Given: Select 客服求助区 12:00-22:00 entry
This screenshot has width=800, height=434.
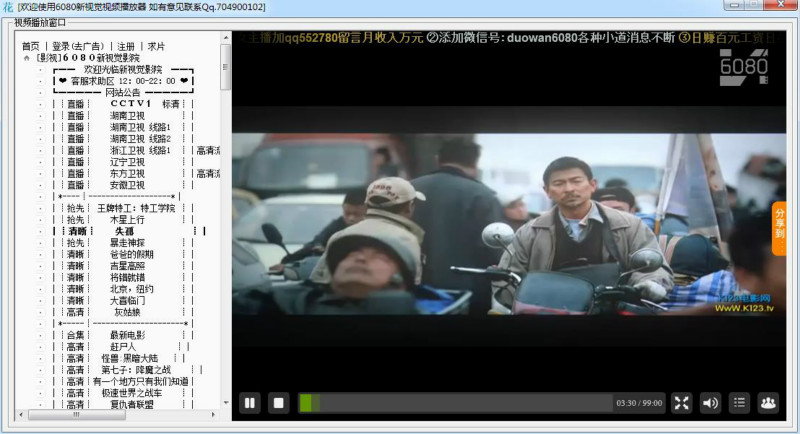Looking at the screenshot, I should click(123, 81).
